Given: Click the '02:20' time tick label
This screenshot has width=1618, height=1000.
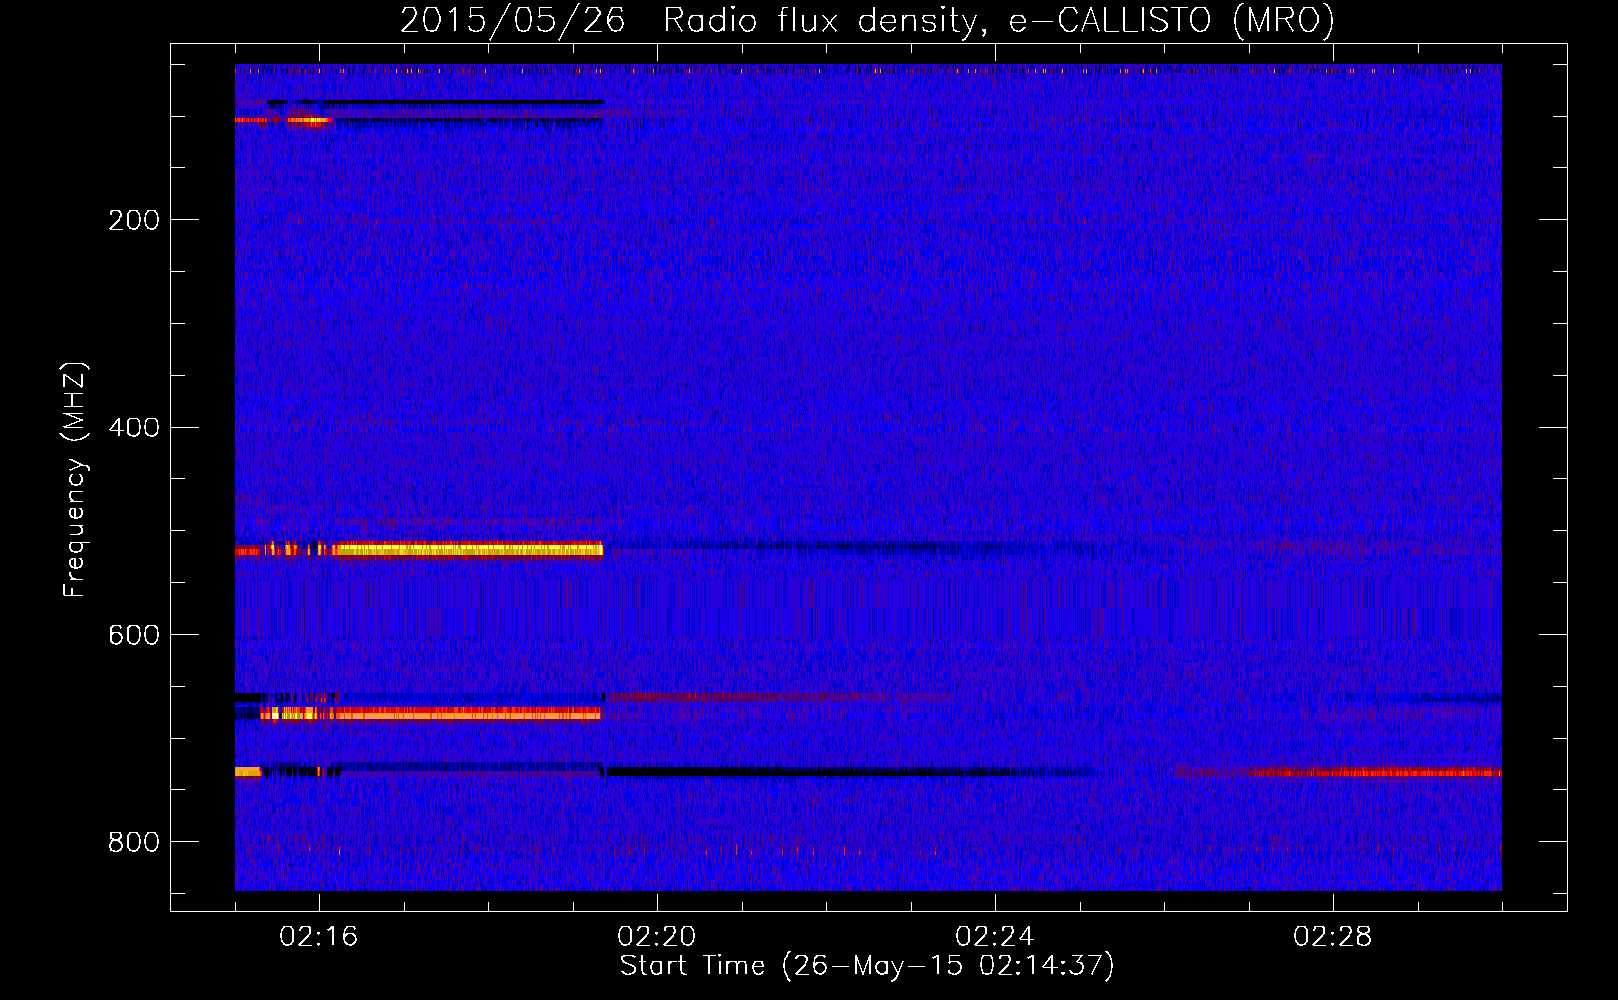Looking at the screenshot, I should click(657, 937).
